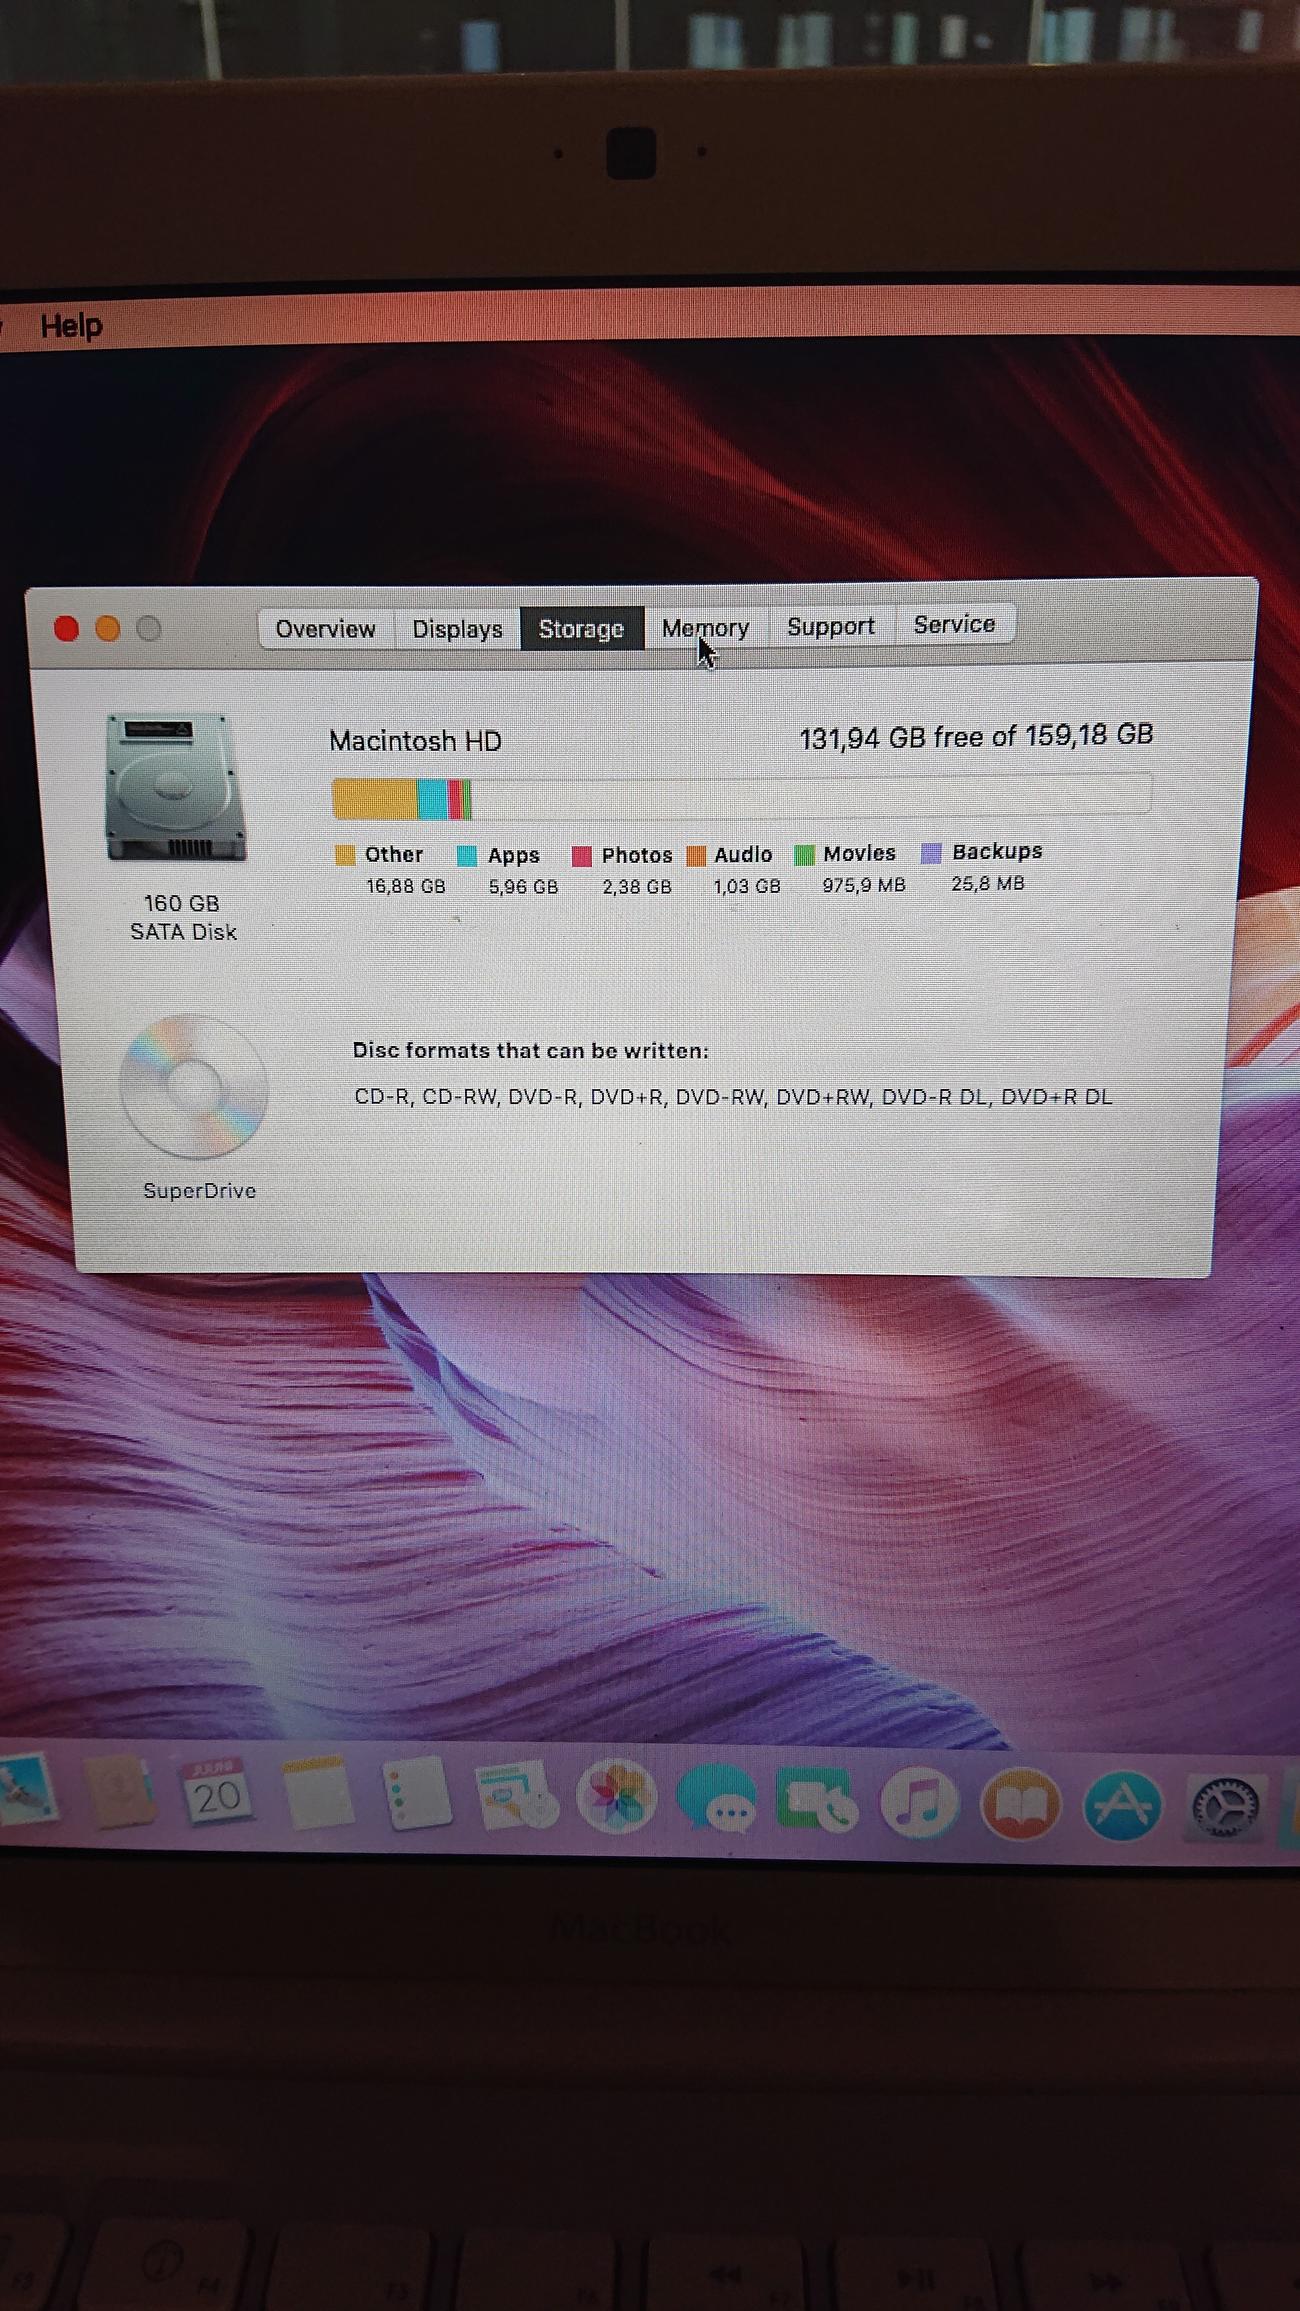
Task: Open Mail from the Dock
Action: [x=26, y=1790]
